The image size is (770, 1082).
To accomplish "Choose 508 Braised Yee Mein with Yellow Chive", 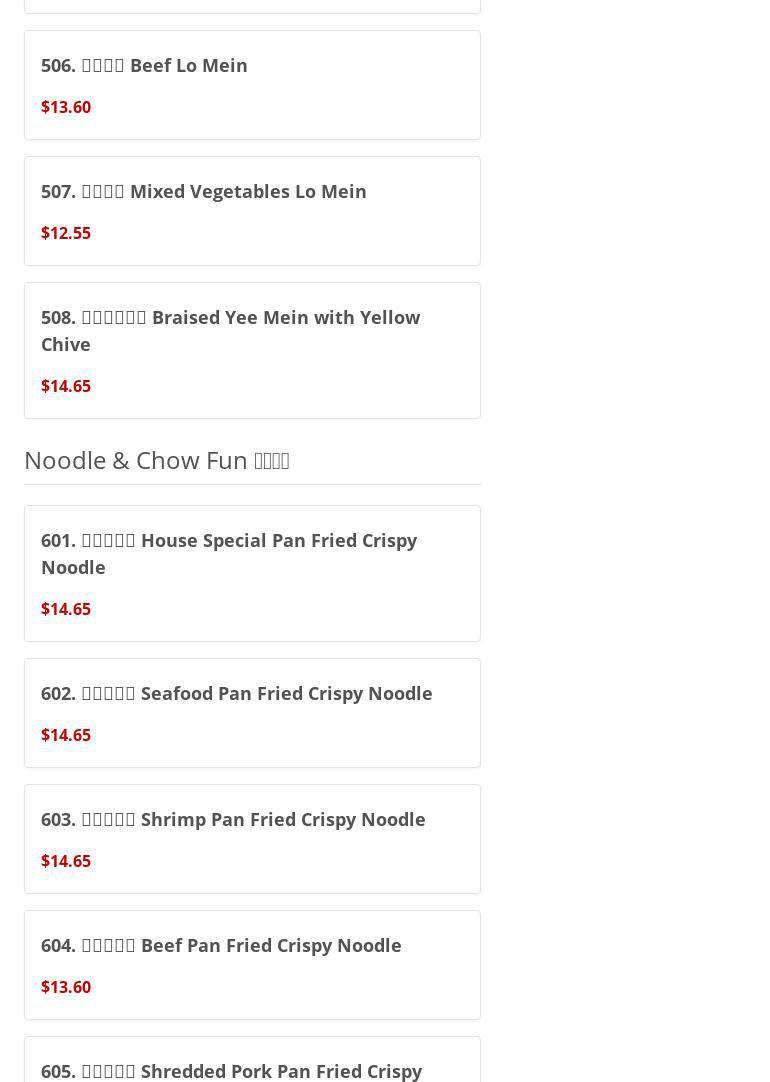I will 230,330.
